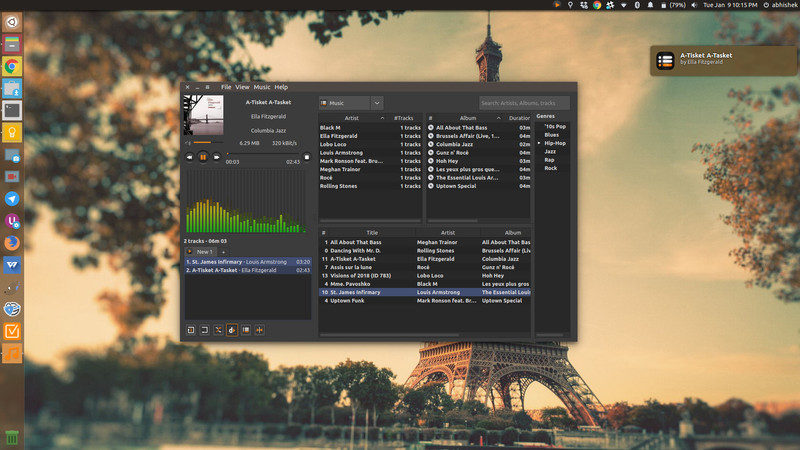Seek on the track progress bar
Screen dimensions: 800x450
pyautogui.click(x=263, y=154)
